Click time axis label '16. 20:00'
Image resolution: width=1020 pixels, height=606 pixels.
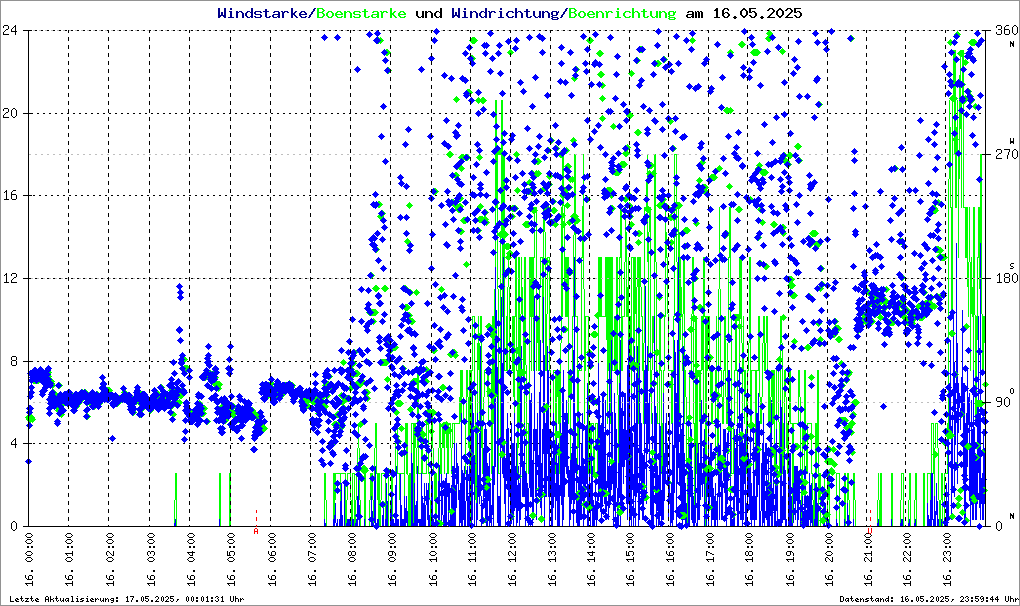[829, 559]
